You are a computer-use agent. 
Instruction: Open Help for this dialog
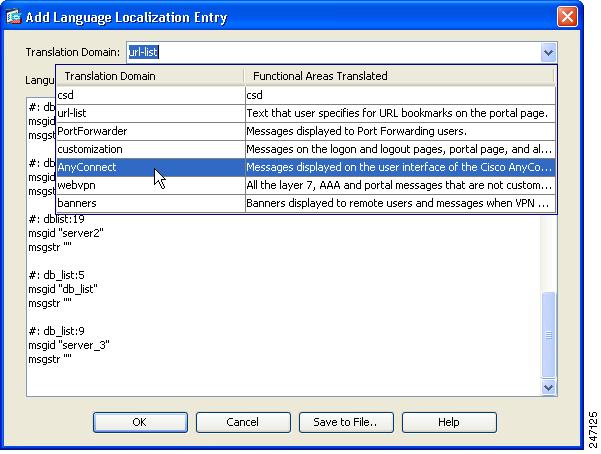click(449, 422)
